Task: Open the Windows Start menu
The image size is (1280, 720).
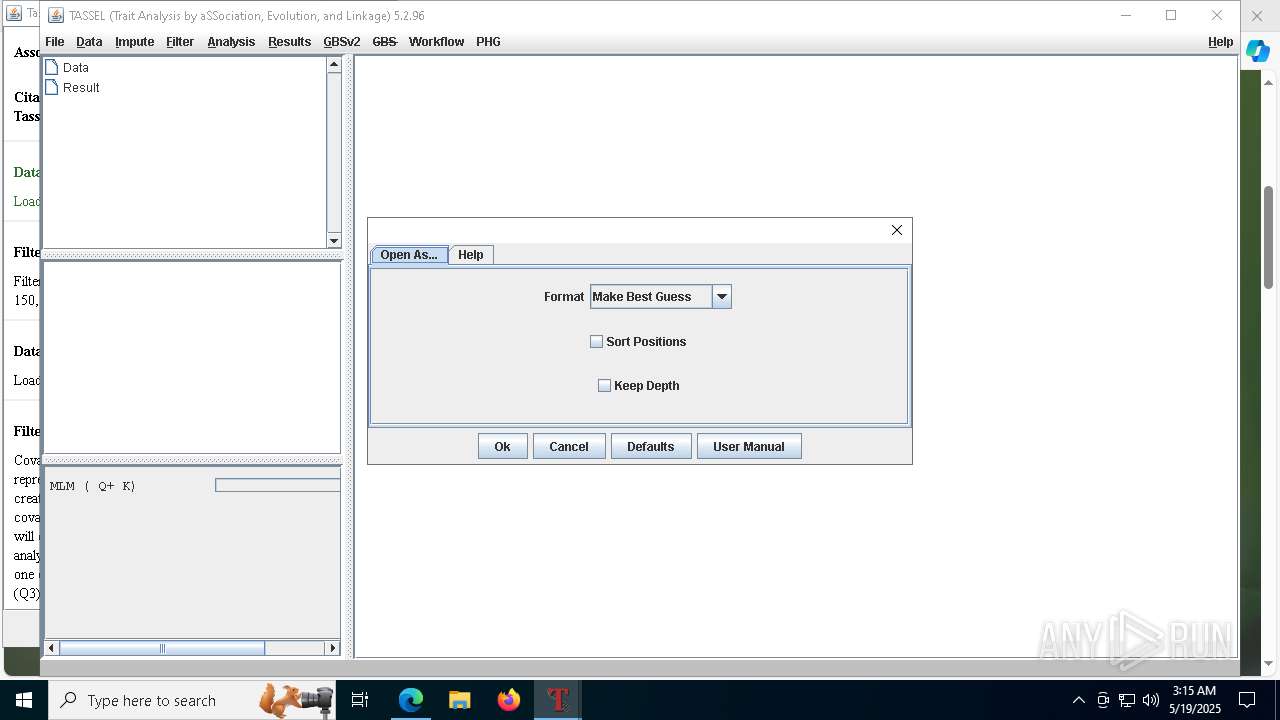Action: [x=24, y=700]
